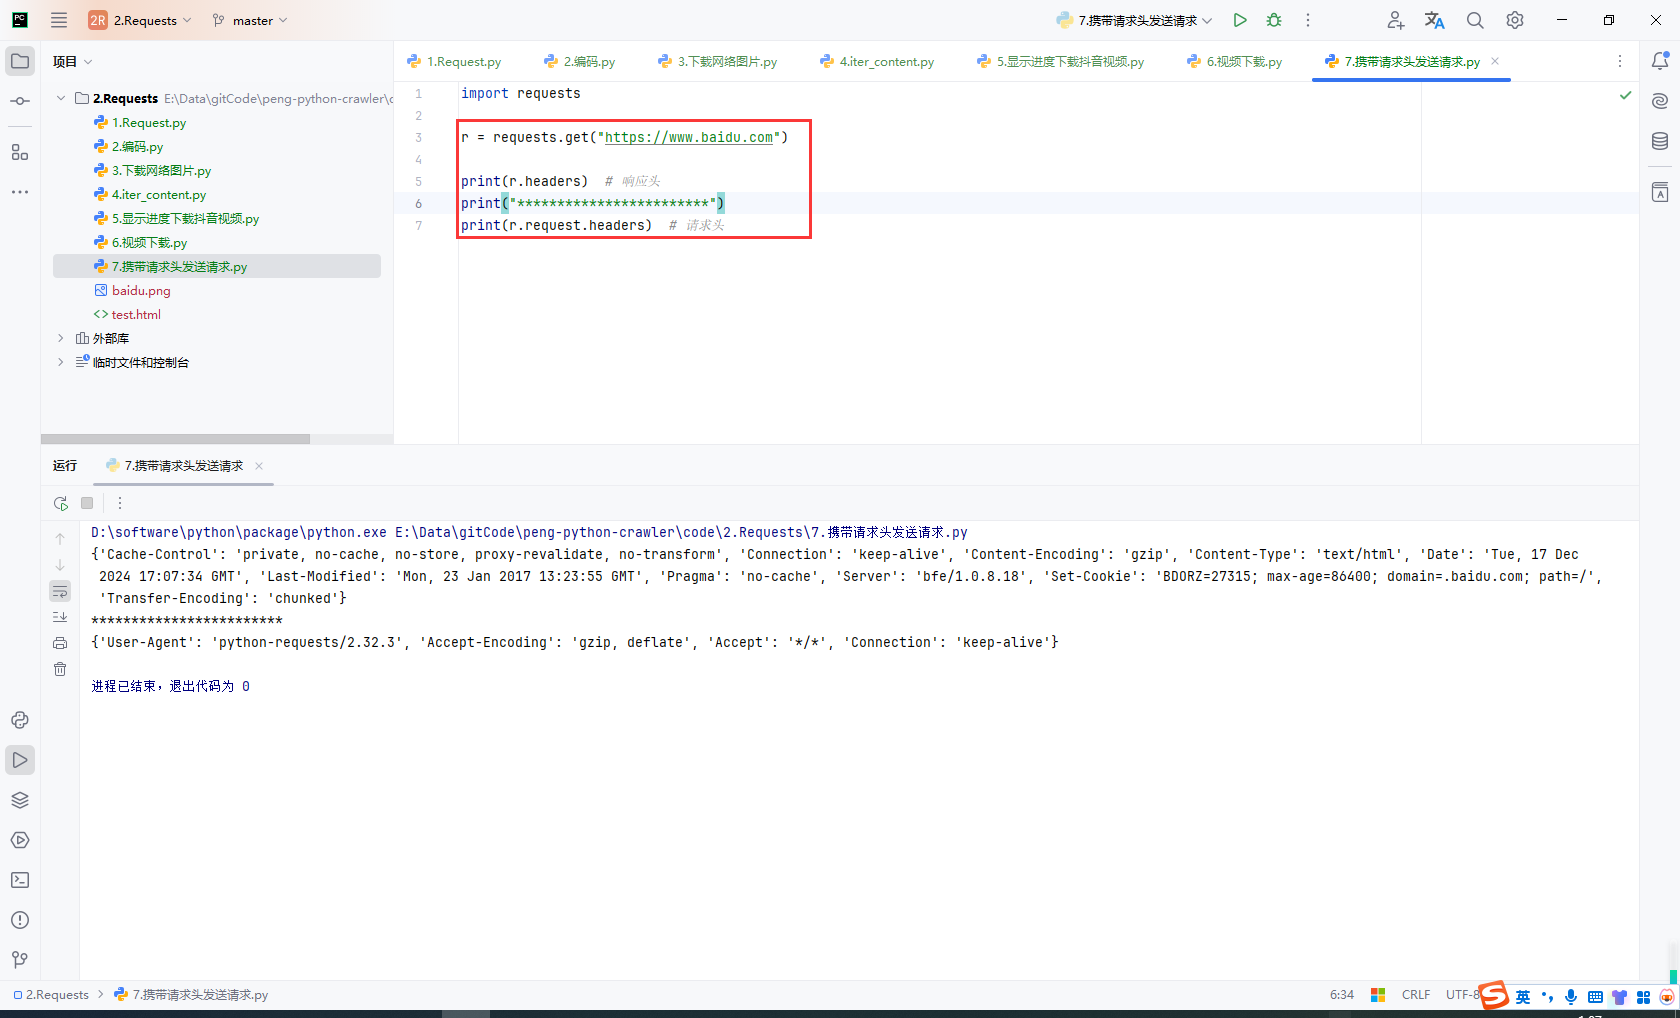Image resolution: width=1680 pixels, height=1018 pixels.
Task: Open the Run tool window button
Action: 20,760
